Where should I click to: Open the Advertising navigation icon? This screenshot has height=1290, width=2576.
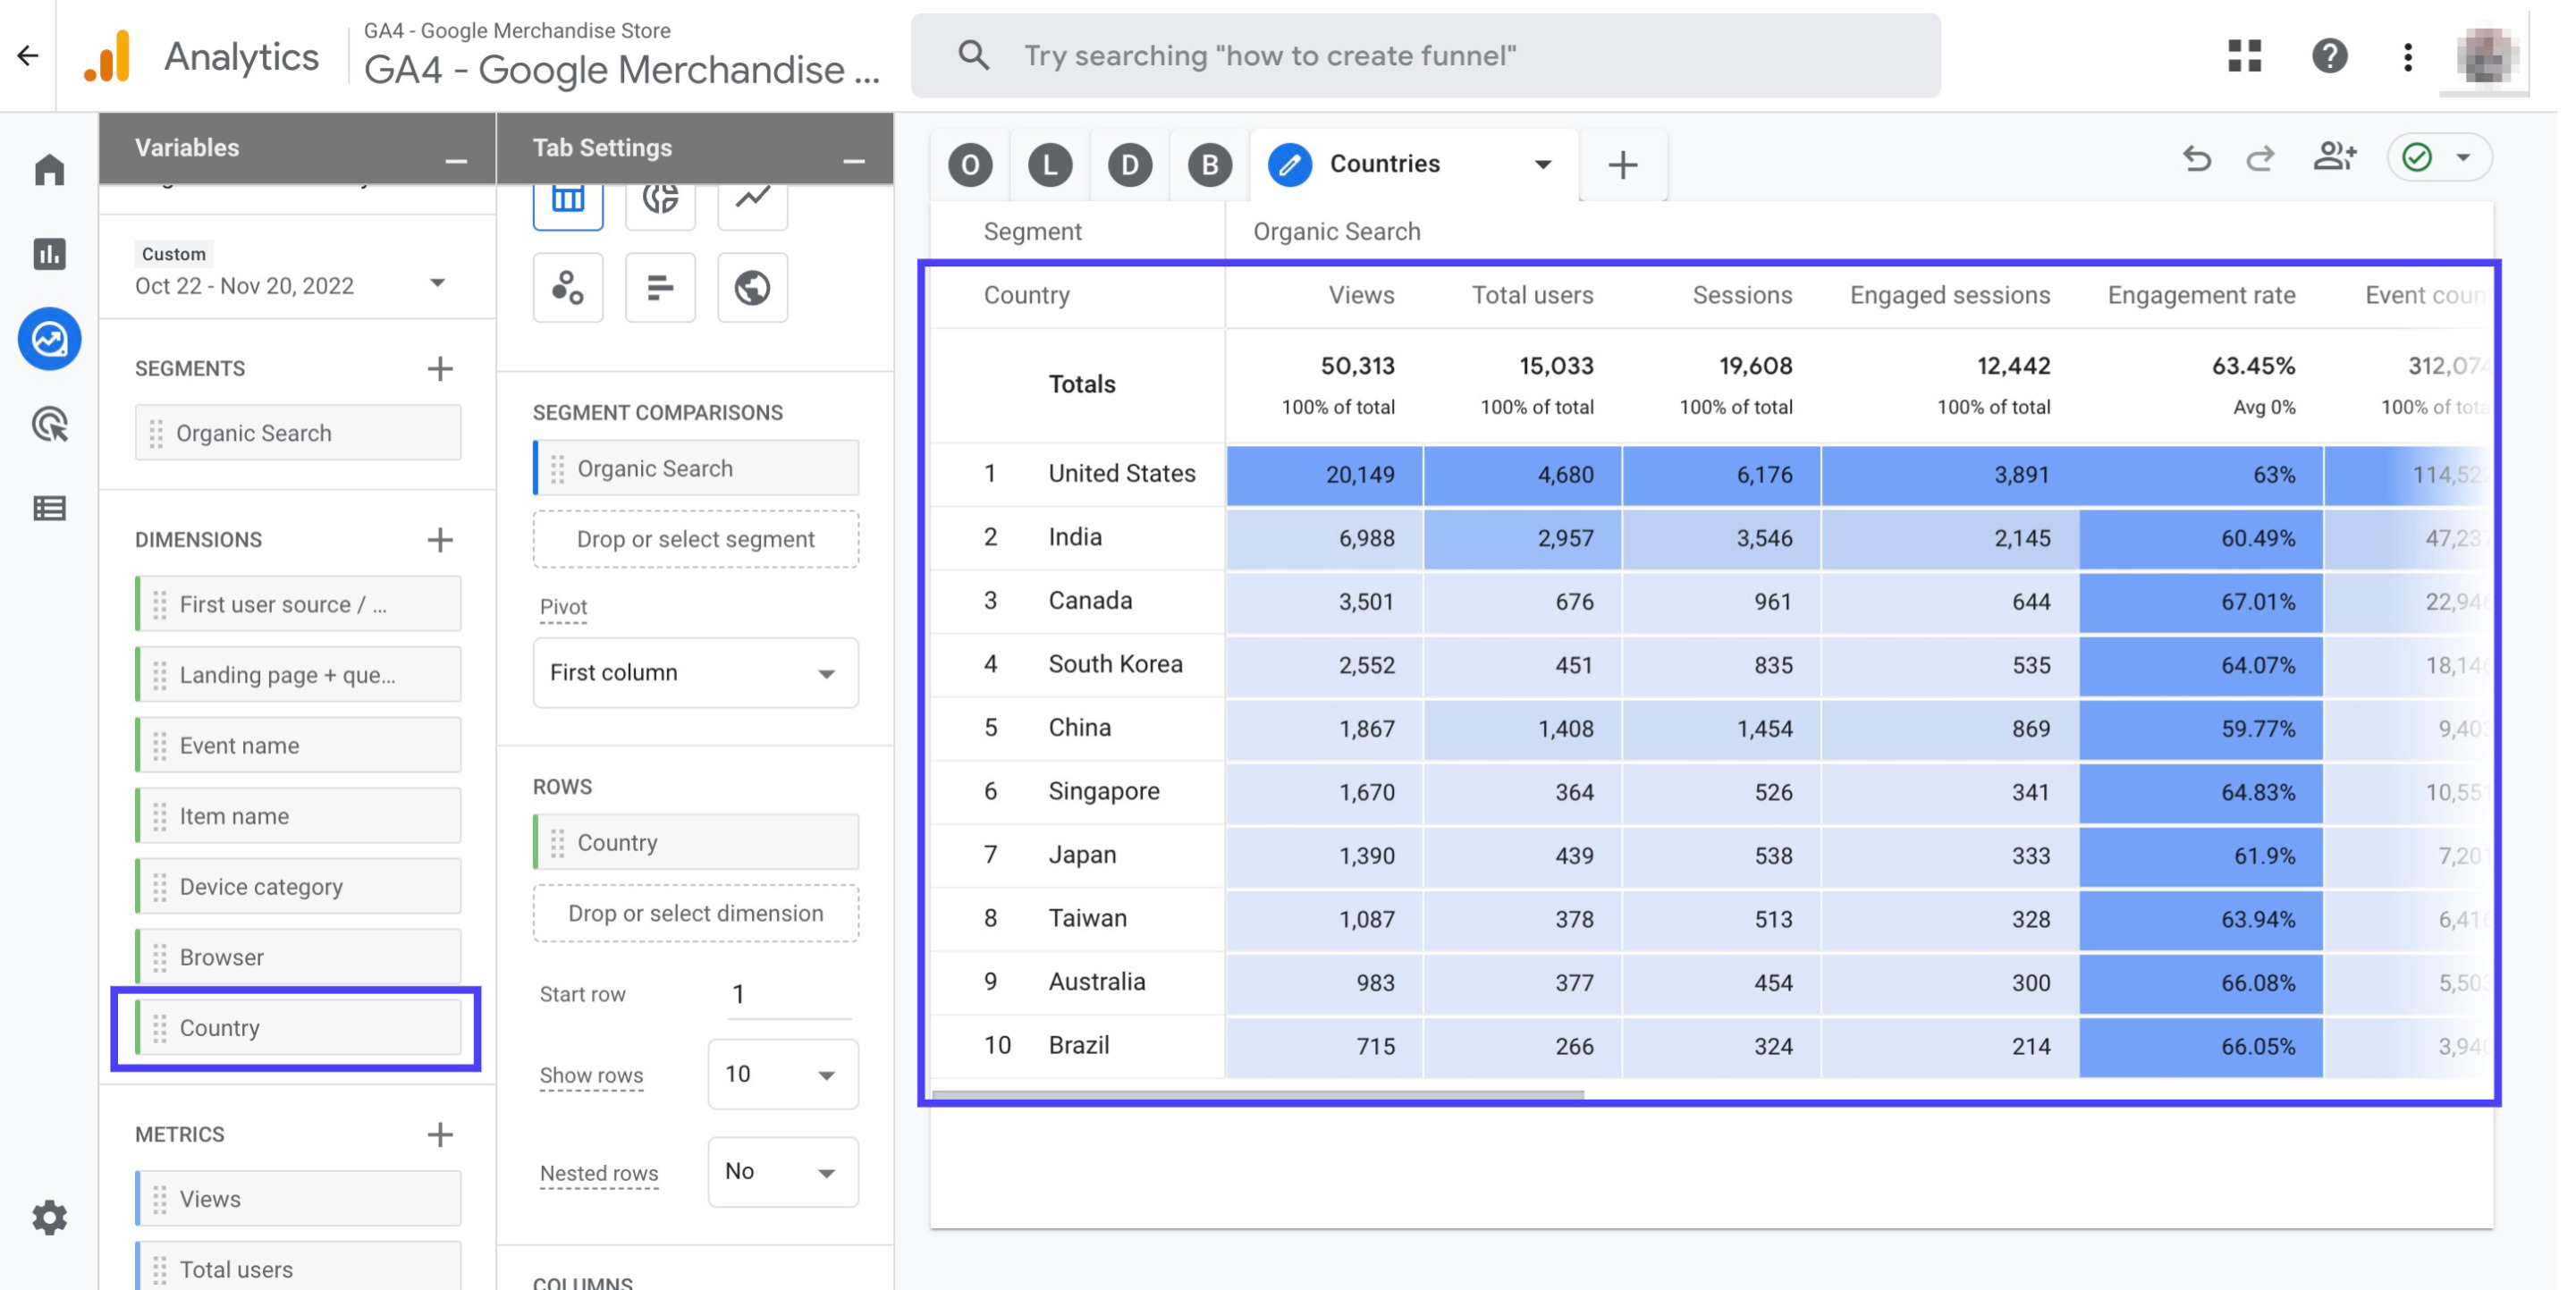[x=49, y=424]
